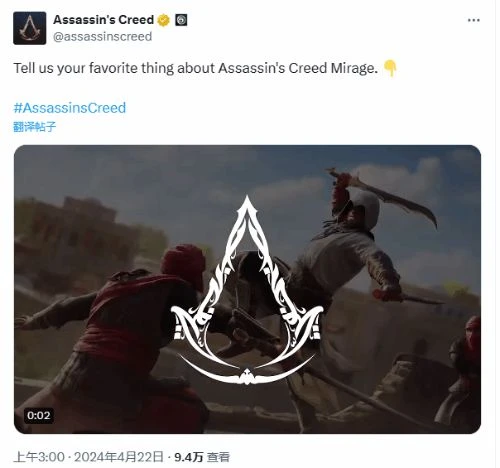
Task: Click the 上午3:00 post time
Action: (39, 457)
